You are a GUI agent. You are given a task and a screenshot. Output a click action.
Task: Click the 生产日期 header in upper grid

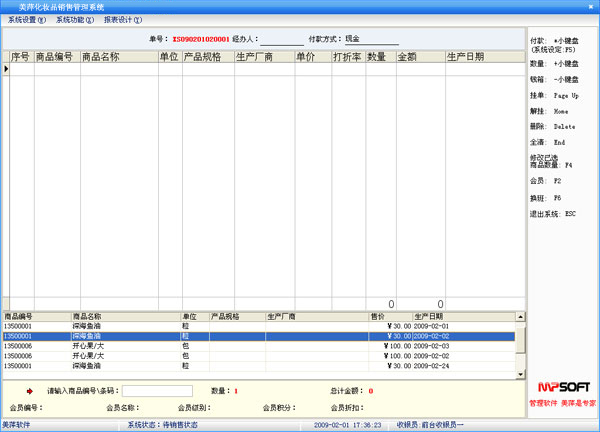point(465,57)
